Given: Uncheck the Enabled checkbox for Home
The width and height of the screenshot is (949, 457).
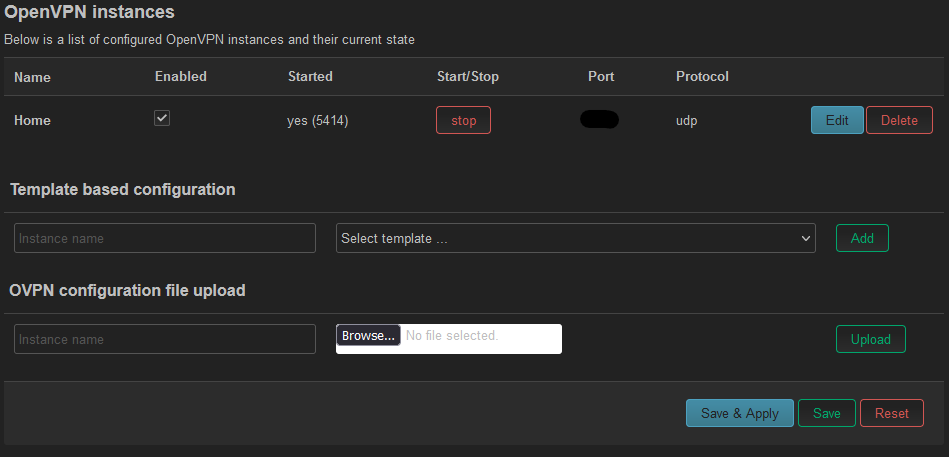Looking at the screenshot, I should [162, 119].
